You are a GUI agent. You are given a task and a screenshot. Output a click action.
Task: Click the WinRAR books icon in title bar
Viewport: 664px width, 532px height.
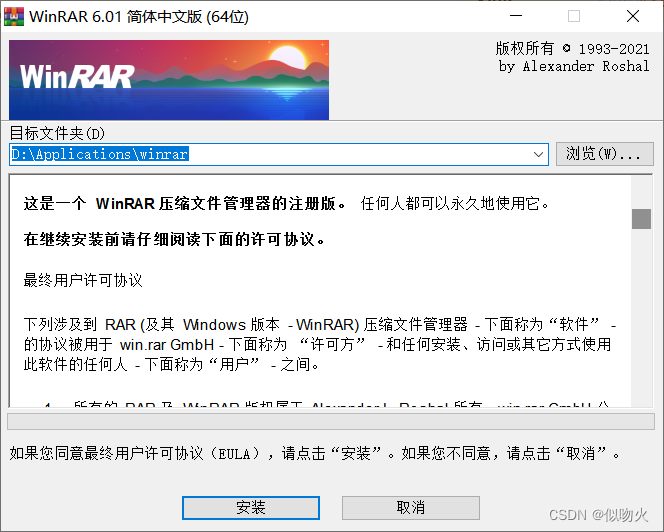click(14, 17)
